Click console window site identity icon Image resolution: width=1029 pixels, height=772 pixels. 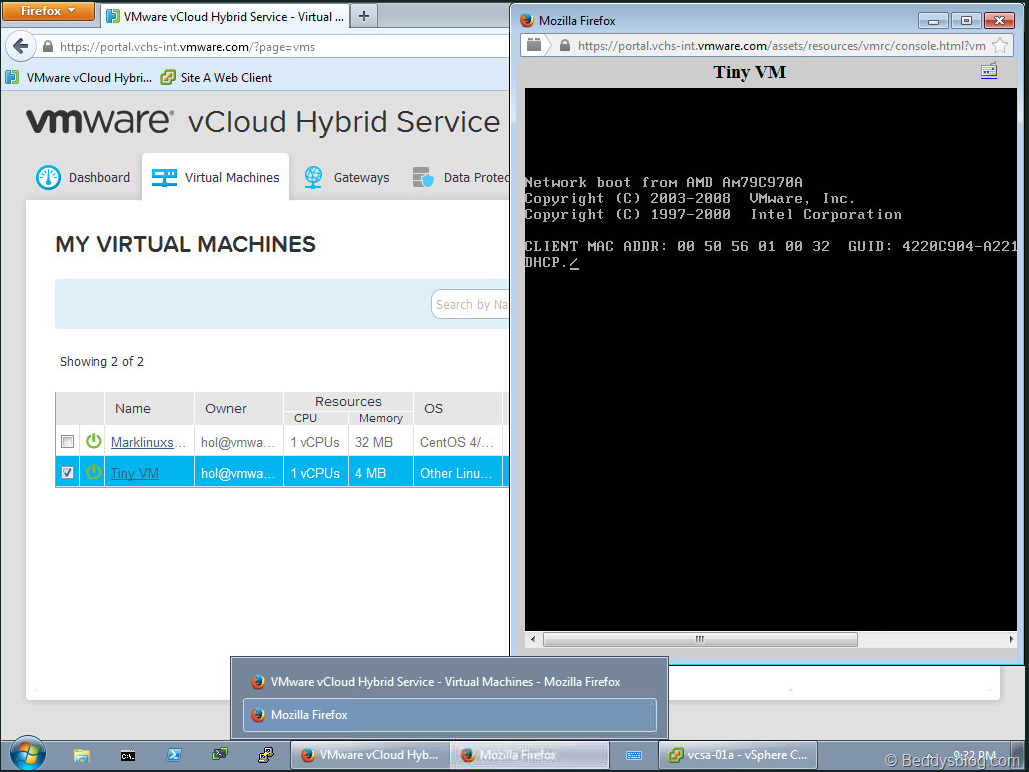pyautogui.click(x=534, y=45)
